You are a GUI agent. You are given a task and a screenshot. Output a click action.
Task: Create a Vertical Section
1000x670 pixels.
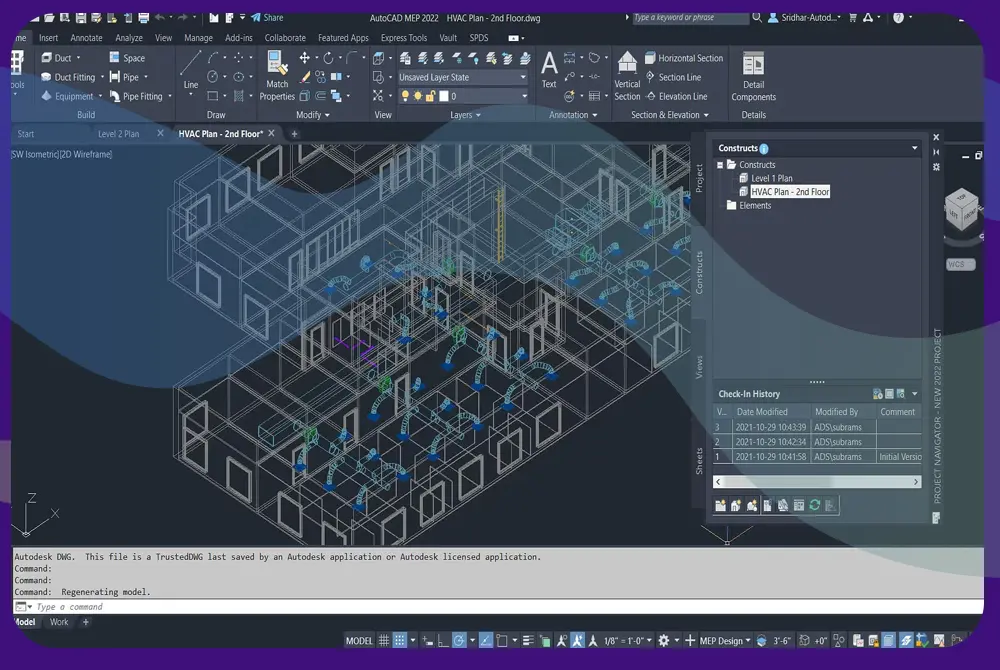click(x=627, y=76)
